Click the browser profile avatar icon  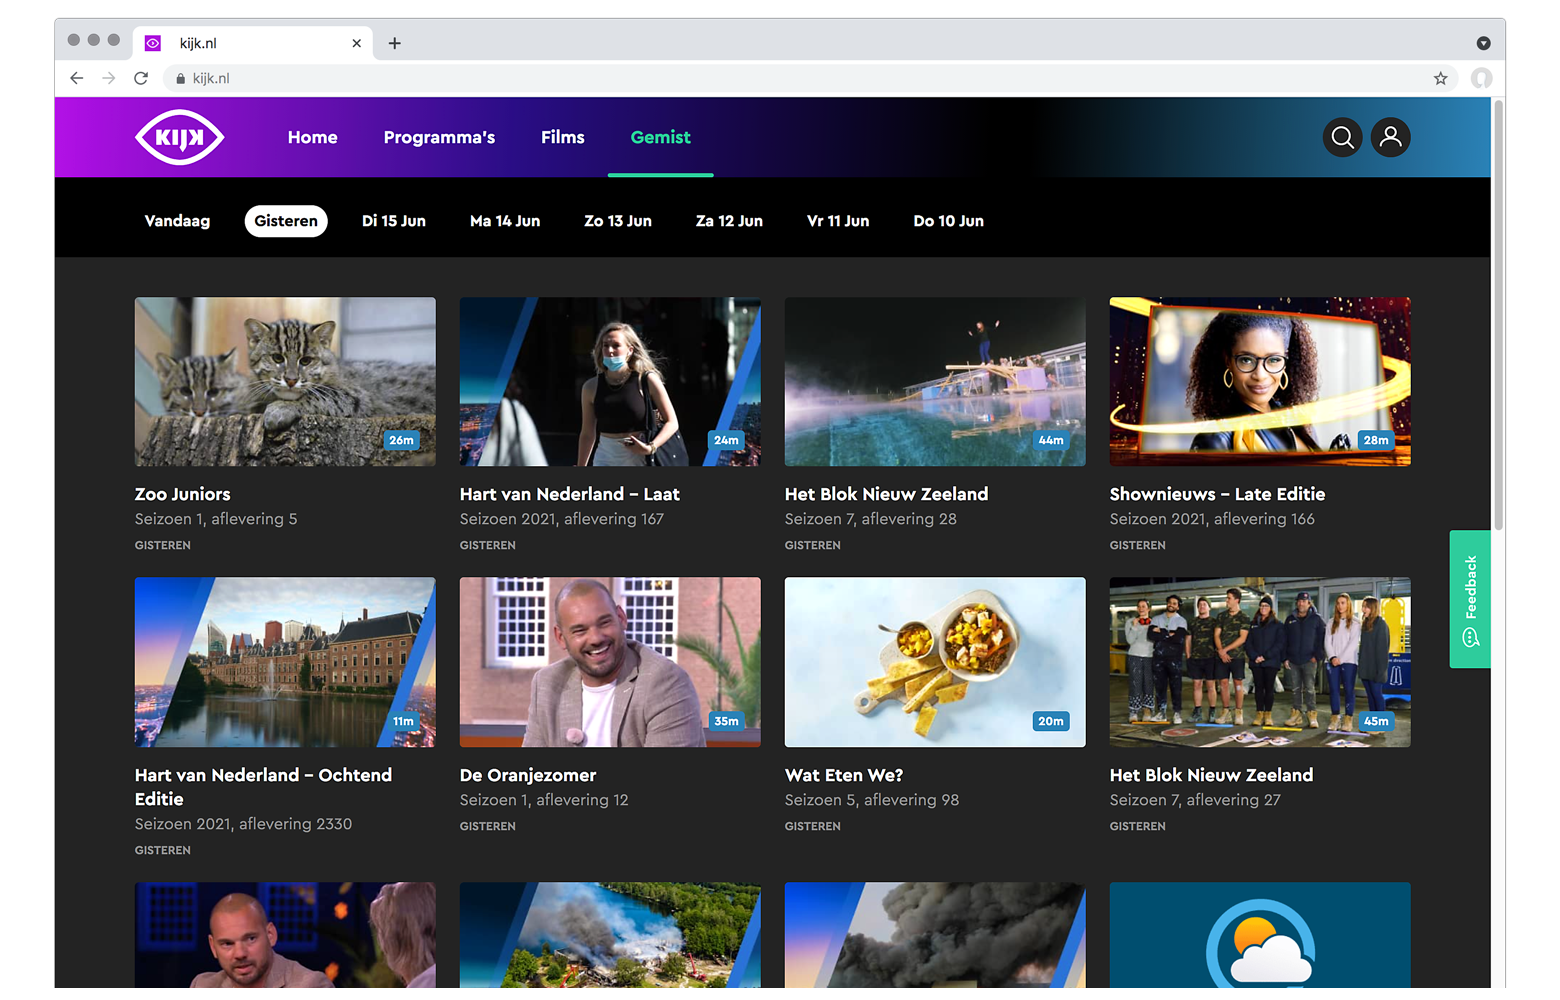[x=1481, y=78]
